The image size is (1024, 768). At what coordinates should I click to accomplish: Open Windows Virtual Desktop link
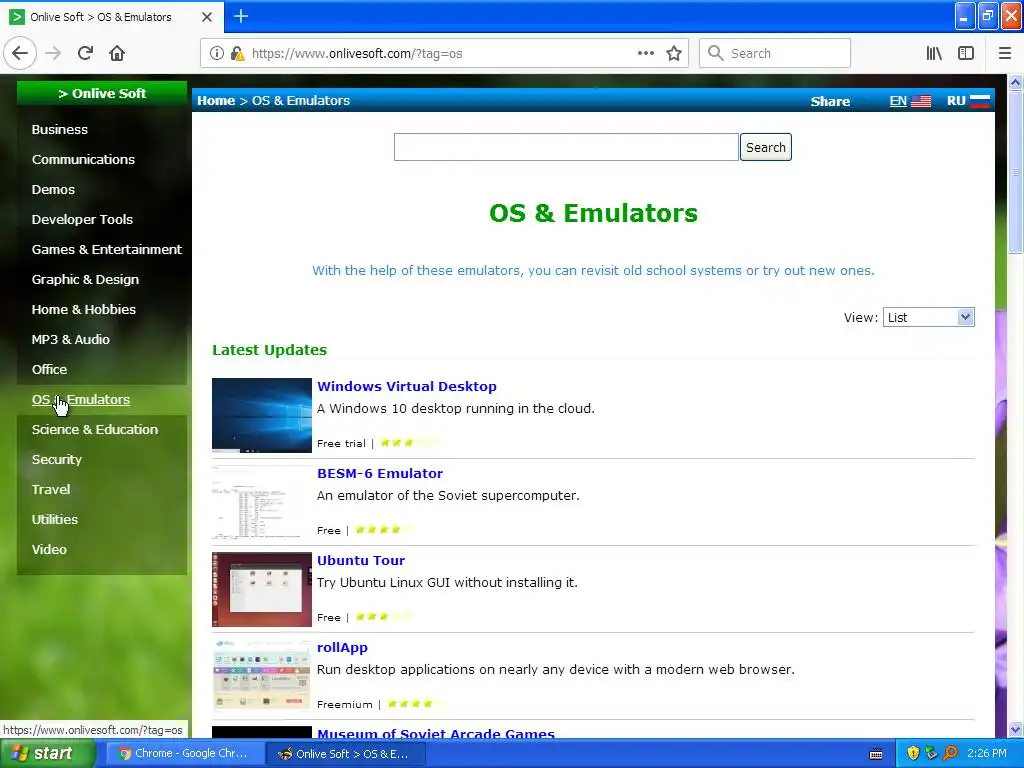tap(406, 386)
